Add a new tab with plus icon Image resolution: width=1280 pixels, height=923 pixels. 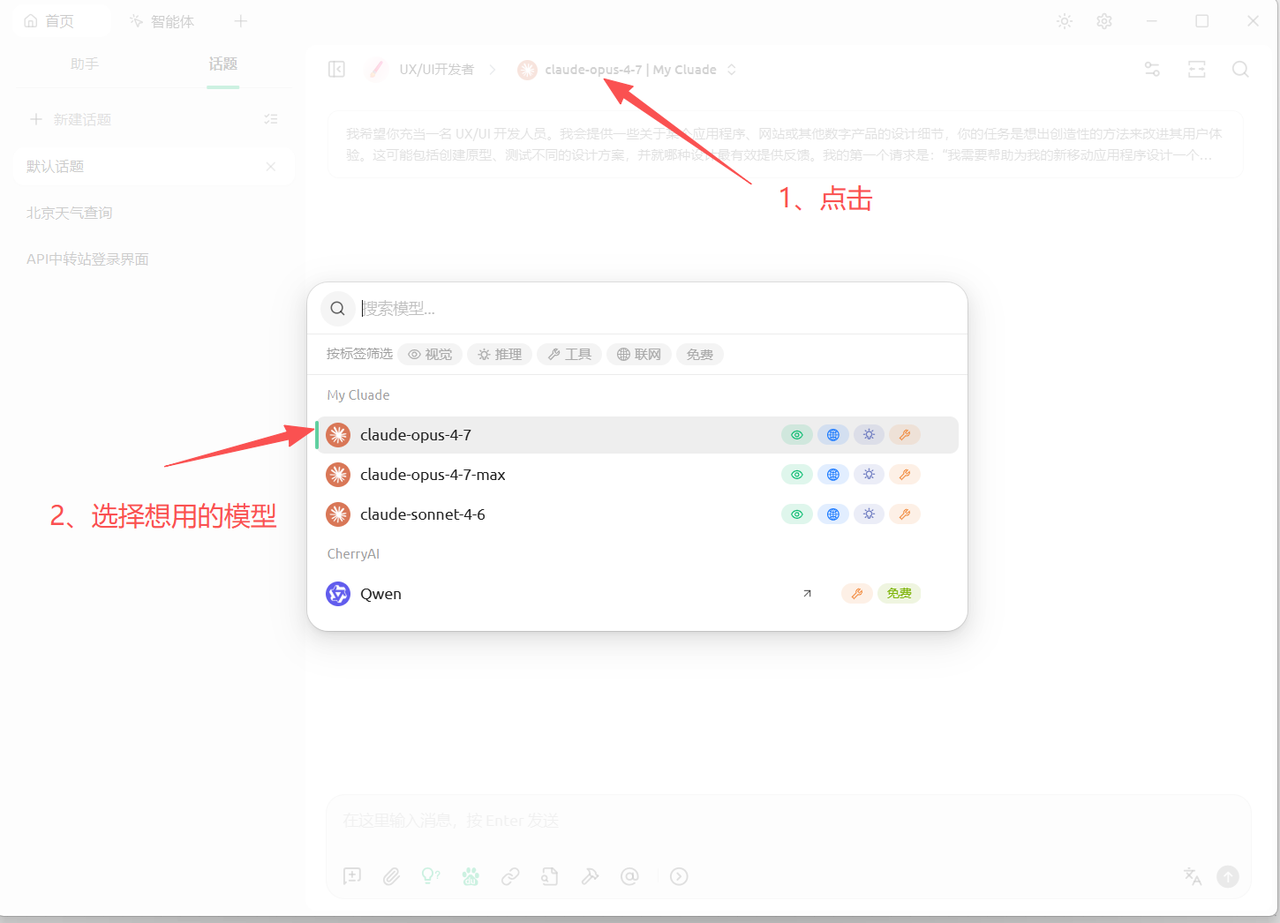point(240,21)
